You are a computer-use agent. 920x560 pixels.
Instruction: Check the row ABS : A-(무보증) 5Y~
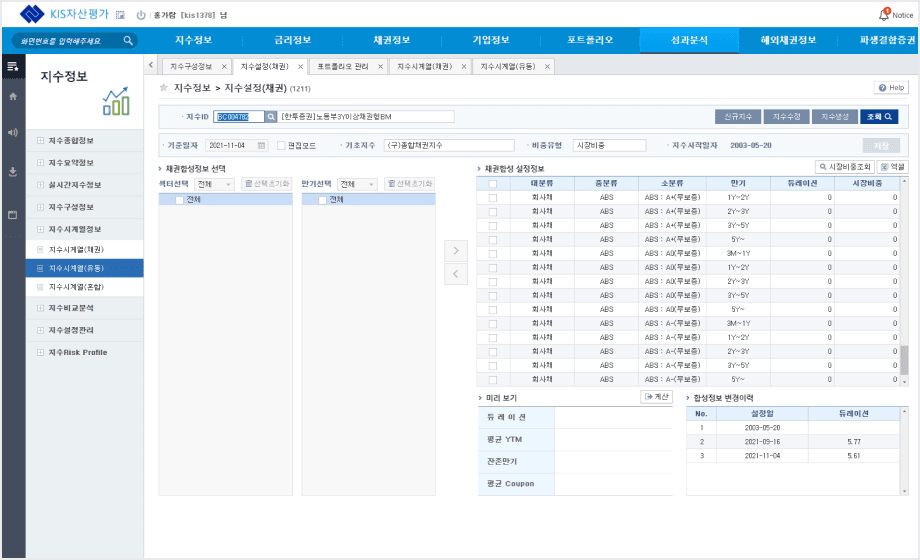pyautogui.click(x=493, y=380)
